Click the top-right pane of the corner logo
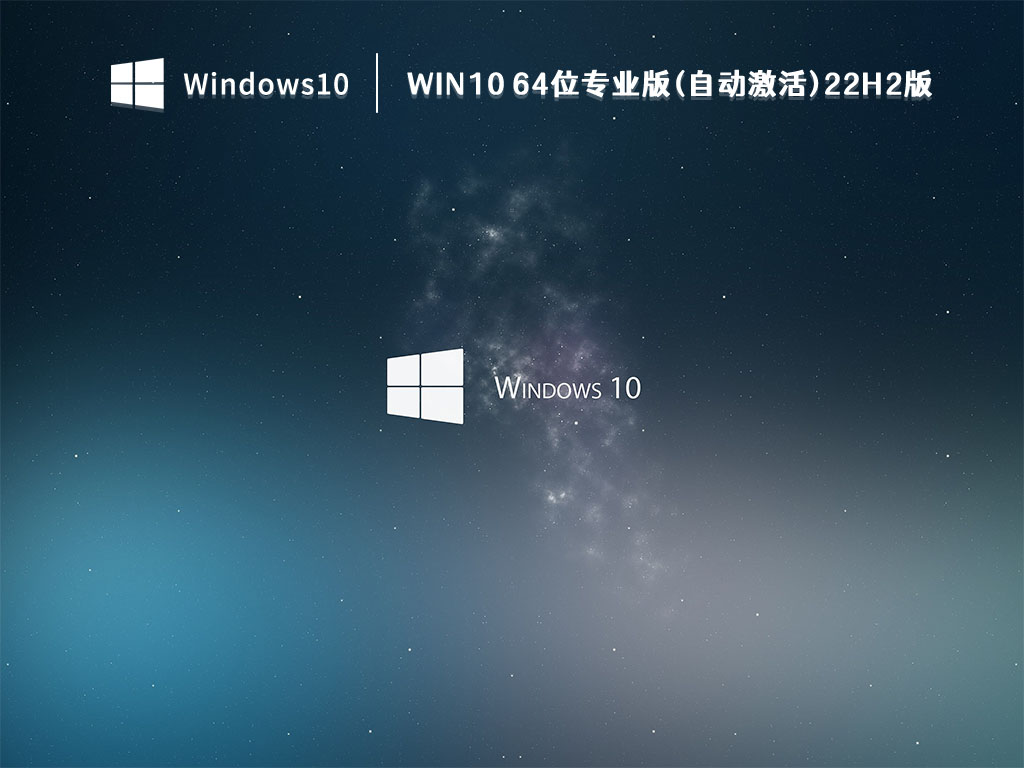Image resolution: width=1024 pixels, height=768 pixels. click(x=152, y=68)
